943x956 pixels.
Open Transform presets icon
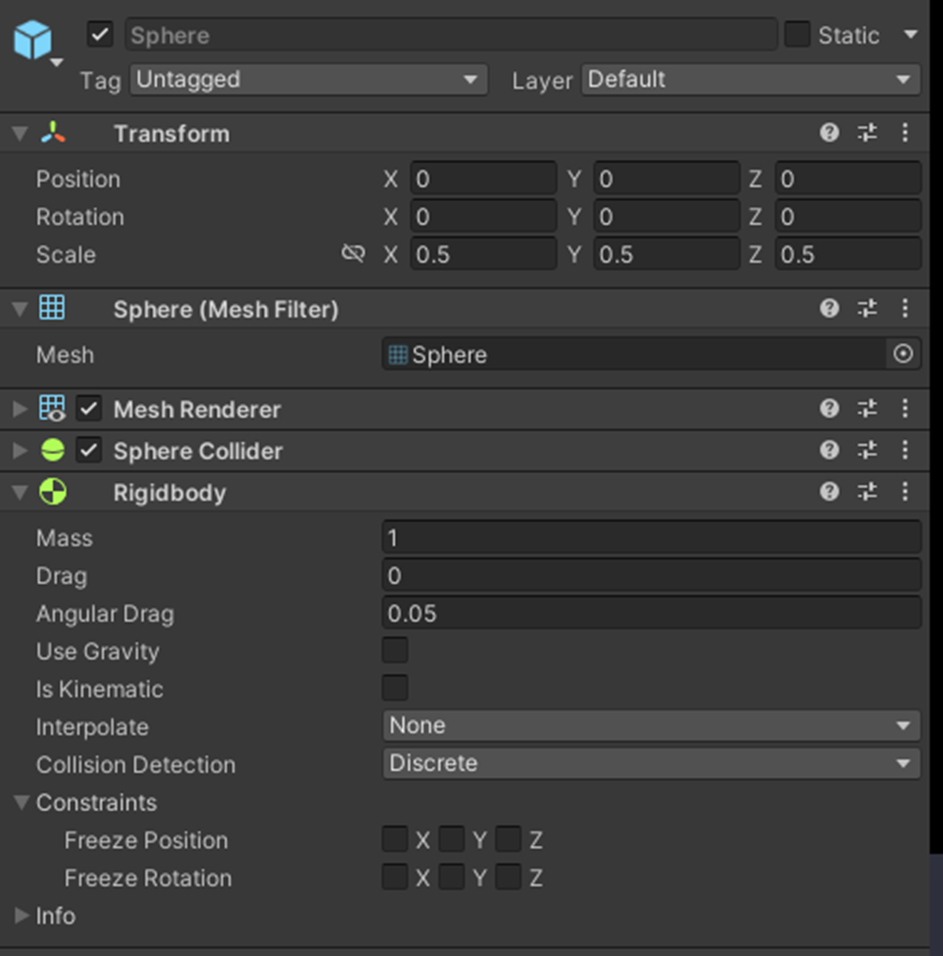(x=867, y=132)
